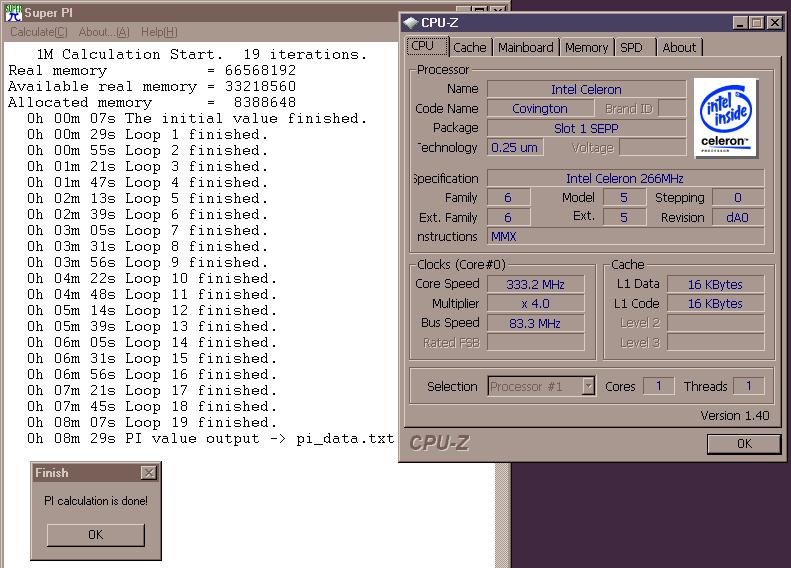Select the CPU tab in CPU-Z
Image resolution: width=791 pixels, height=568 pixels.
(x=427, y=46)
